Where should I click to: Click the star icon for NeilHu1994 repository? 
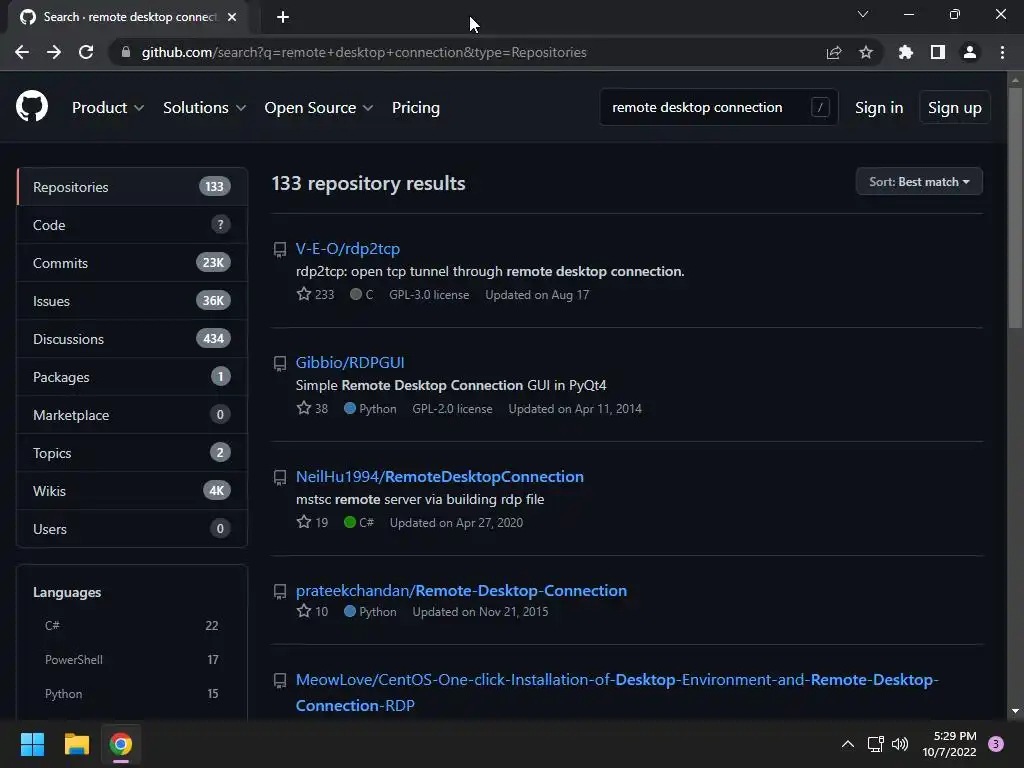pyautogui.click(x=304, y=522)
